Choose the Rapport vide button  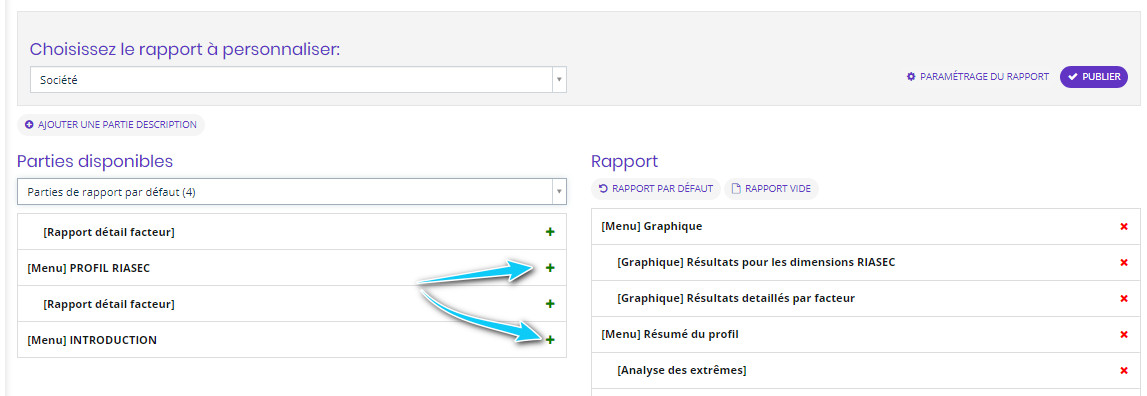(x=772, y=189)
